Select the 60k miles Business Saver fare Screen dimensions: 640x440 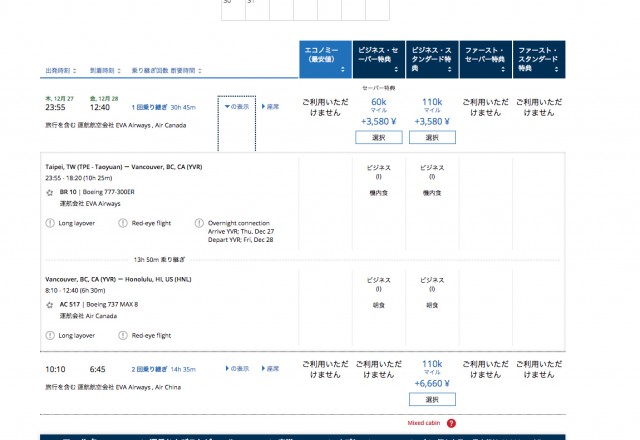(x=379, y=138)
